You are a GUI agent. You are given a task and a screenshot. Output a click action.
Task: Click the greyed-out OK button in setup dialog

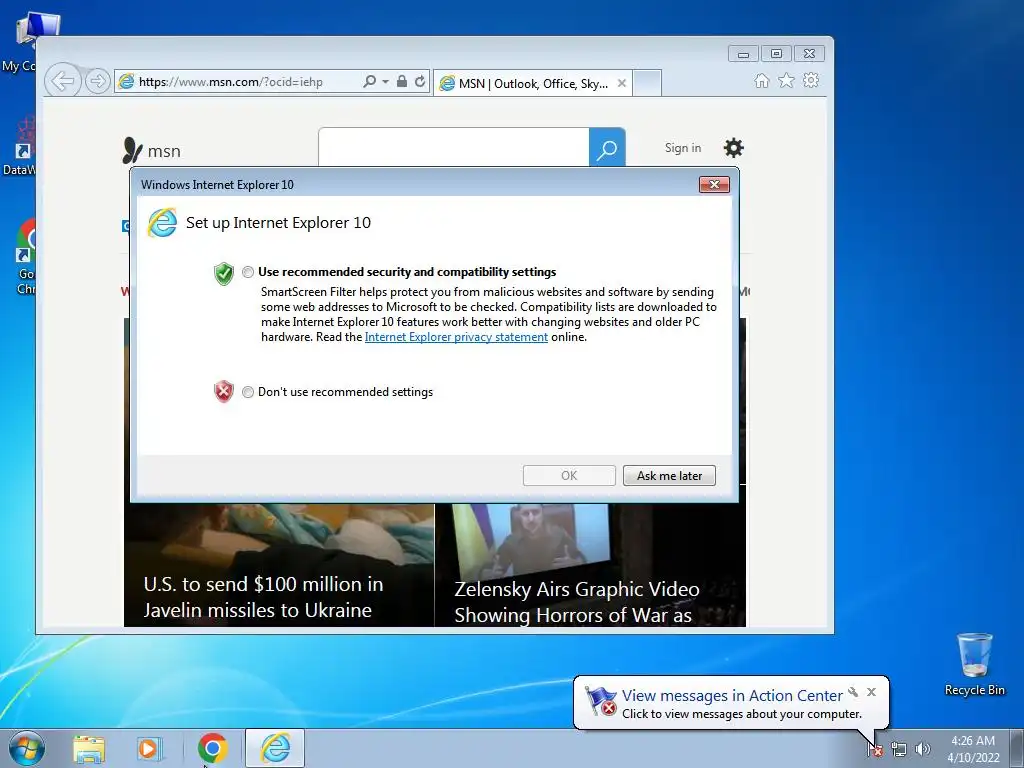coord(569,475)
